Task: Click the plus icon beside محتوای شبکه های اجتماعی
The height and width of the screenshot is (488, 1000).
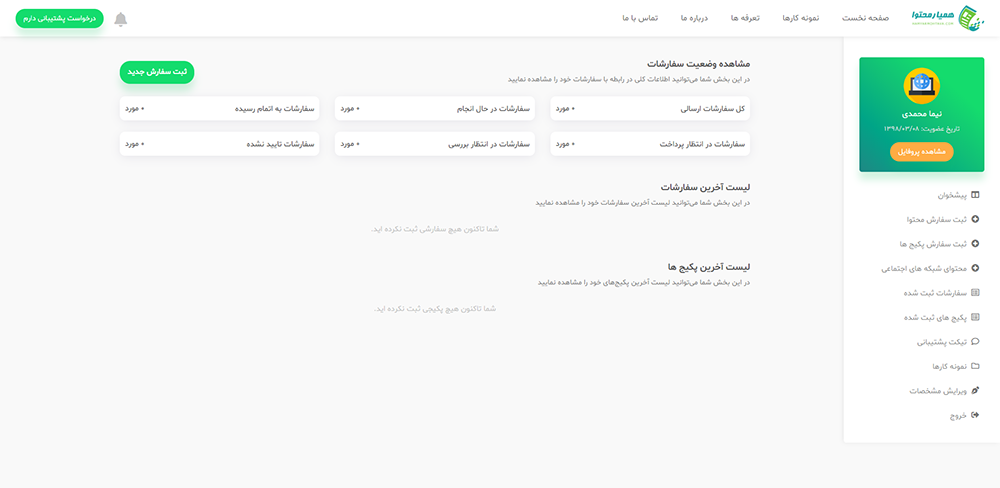Action: point(974,269)
